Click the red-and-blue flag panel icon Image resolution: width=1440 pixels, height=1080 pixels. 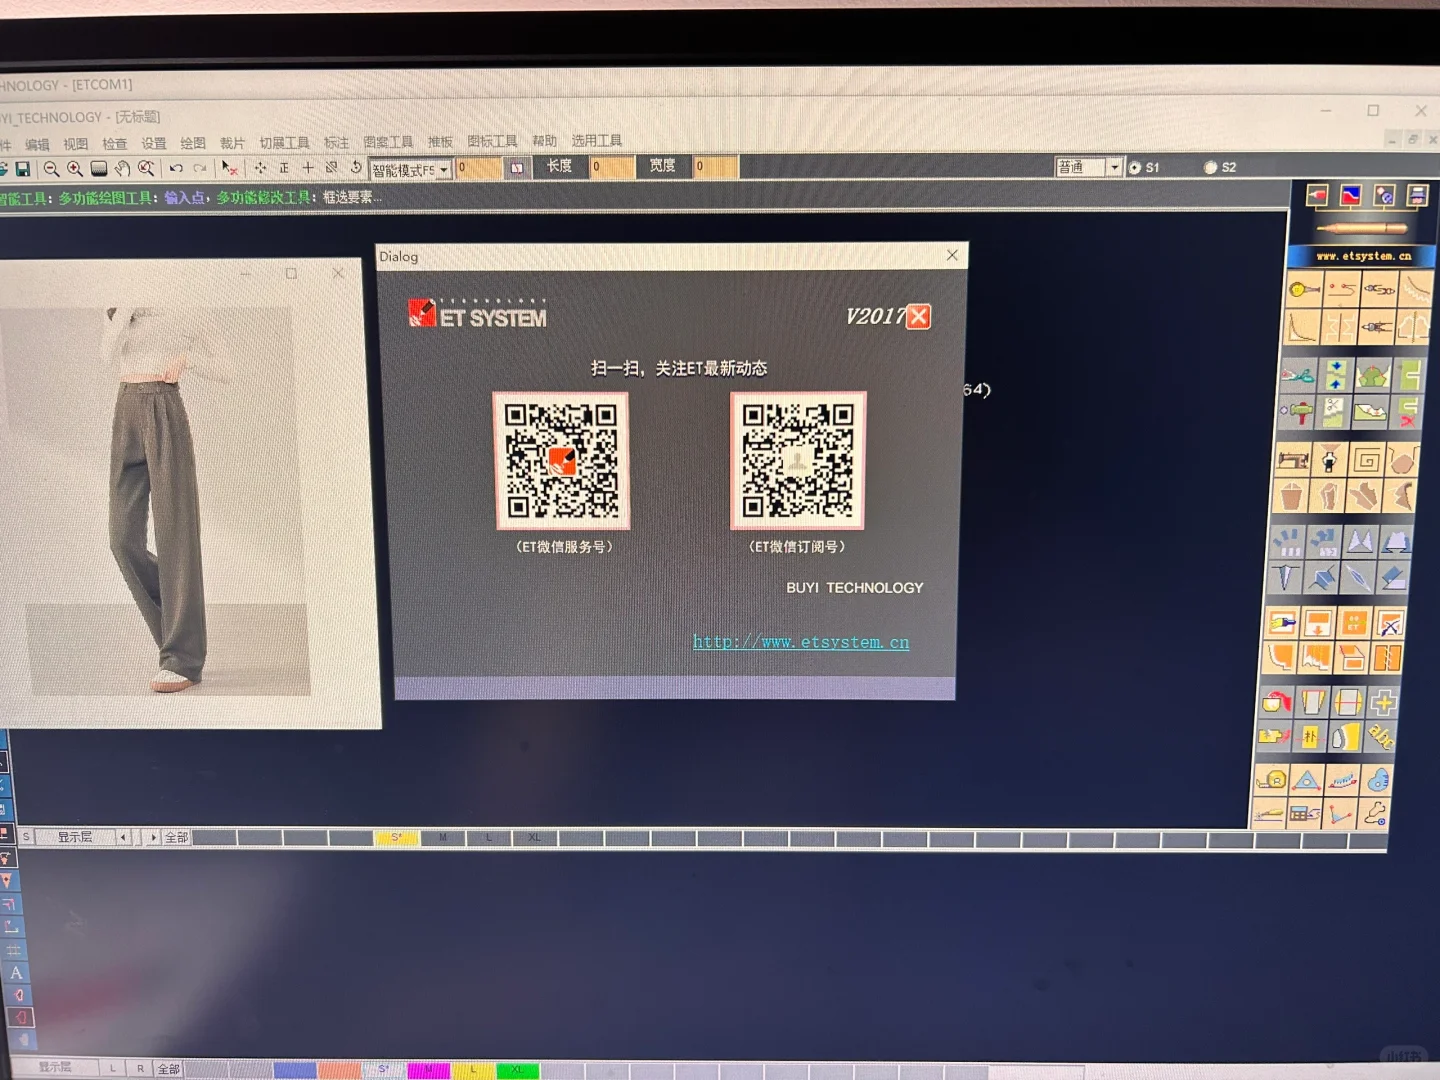[x=1350, y=195]
